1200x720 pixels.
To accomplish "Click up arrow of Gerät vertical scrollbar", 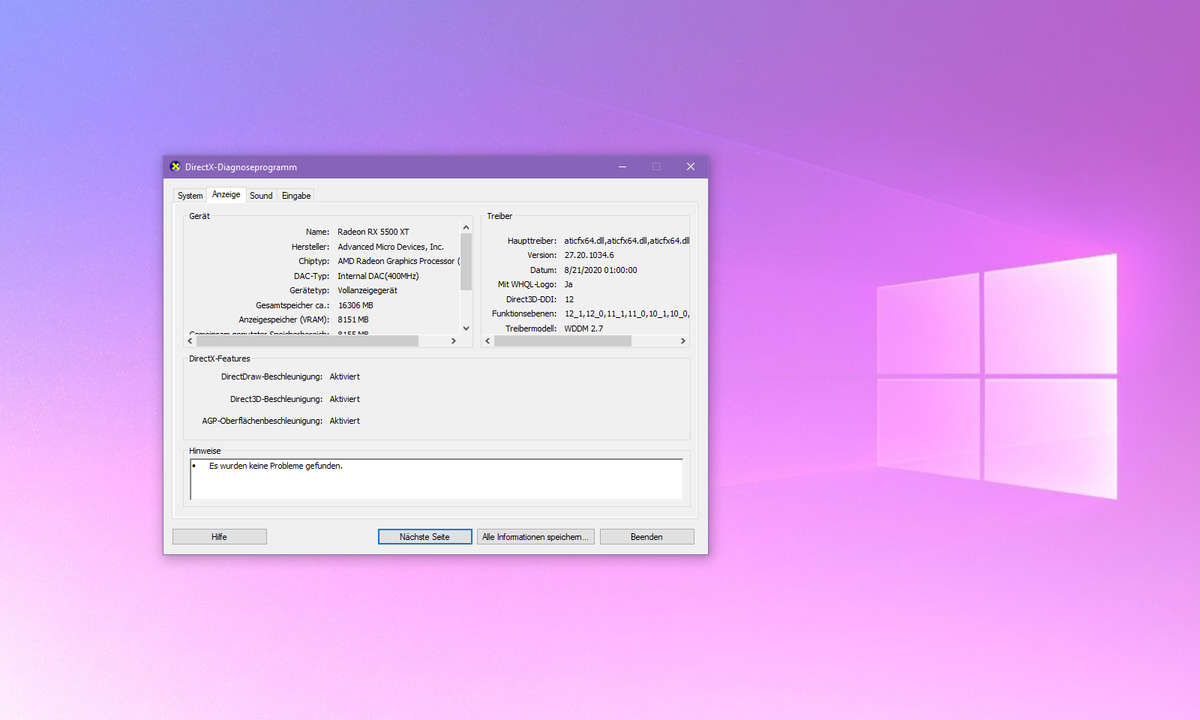I will tap(466, 227).
